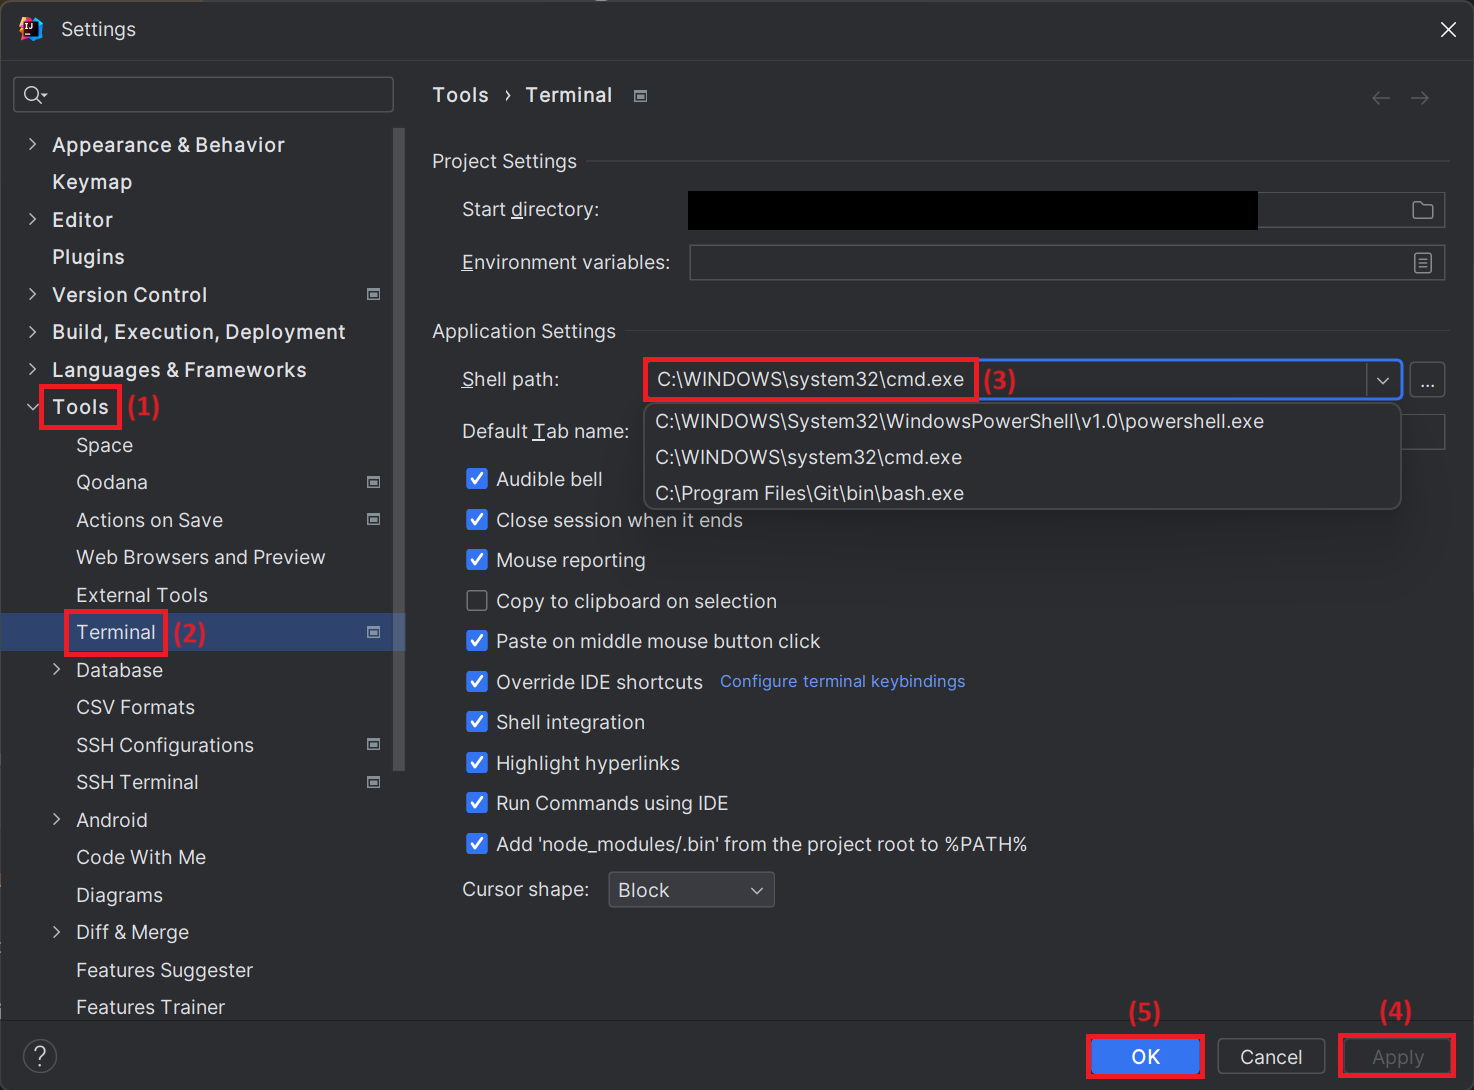1474x1090 pixels.
Task: Focus the settings search field
Action: [x=203, y=95]
